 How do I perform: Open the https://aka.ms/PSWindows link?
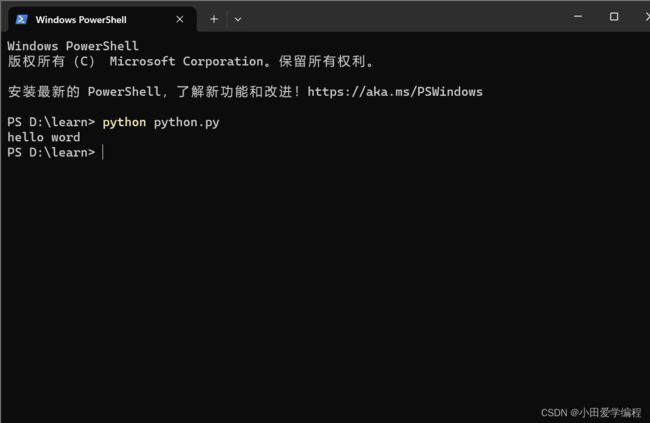[x=395, y=92]
